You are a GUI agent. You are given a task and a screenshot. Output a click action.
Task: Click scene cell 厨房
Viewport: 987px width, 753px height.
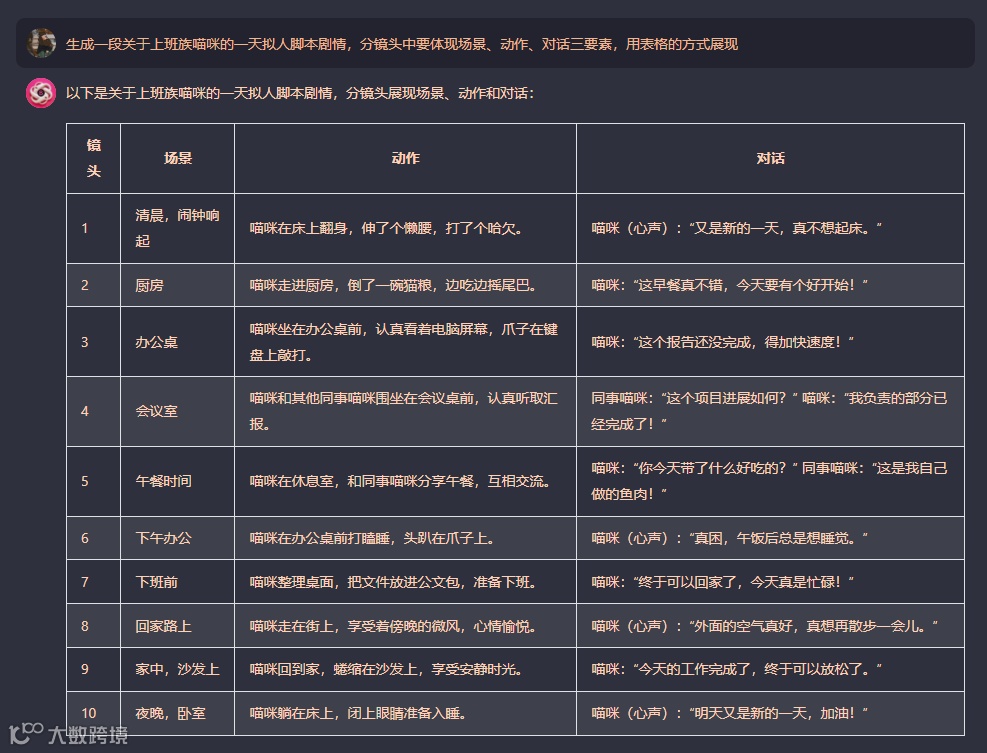[178, 285]
